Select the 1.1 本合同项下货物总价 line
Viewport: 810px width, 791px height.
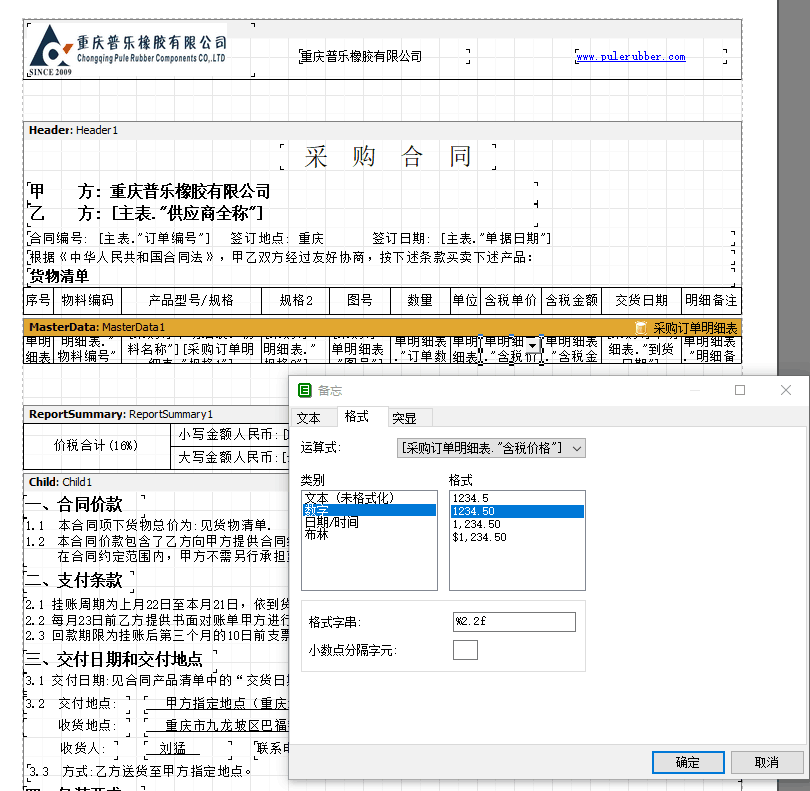(148, 525)
